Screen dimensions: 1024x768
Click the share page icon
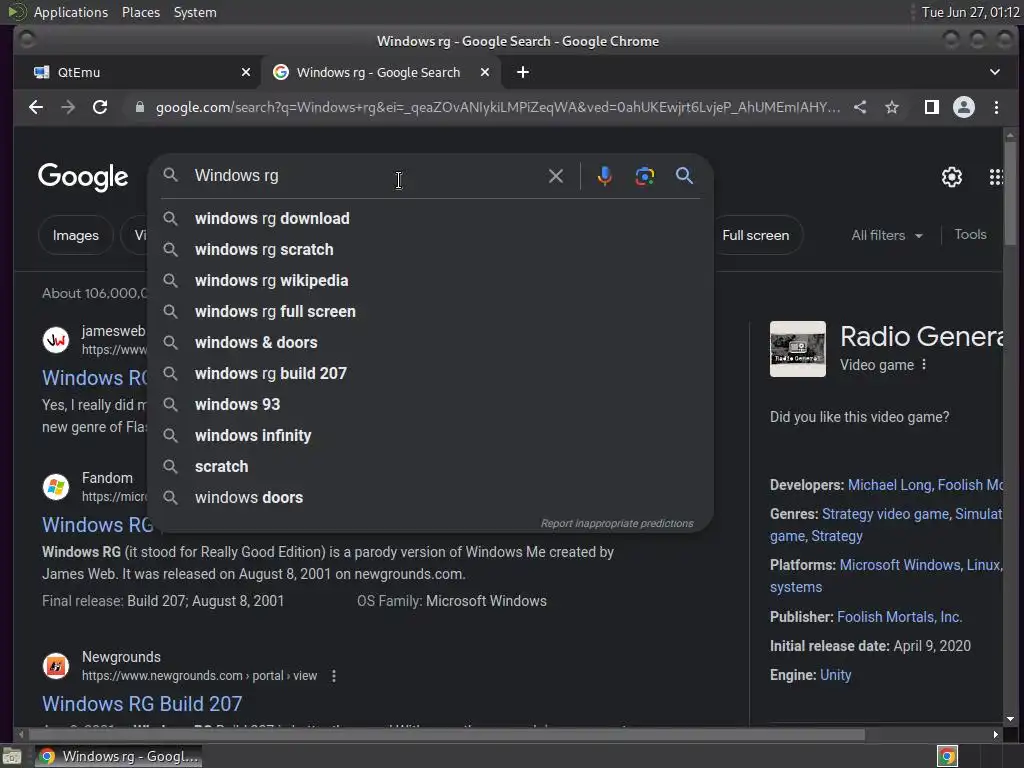pyautogui.click(x=860, y=107)
